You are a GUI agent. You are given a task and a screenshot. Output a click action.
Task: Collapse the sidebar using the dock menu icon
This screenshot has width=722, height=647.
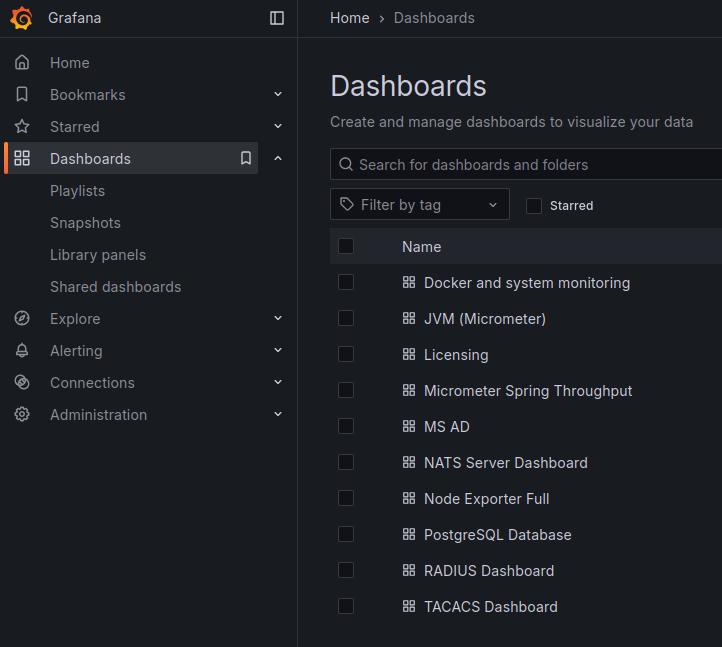[x=277, y=18]
